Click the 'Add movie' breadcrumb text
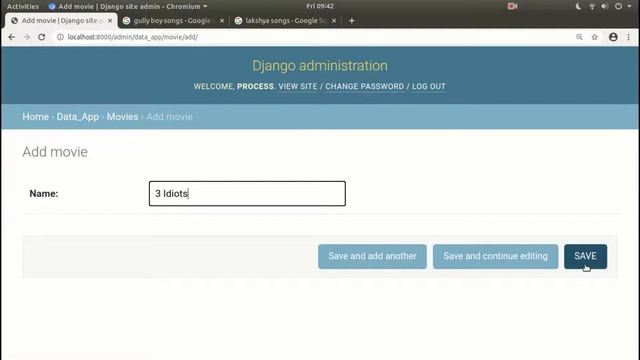The width and height of the screenshot is (640, 360). (x=169, y=117)
